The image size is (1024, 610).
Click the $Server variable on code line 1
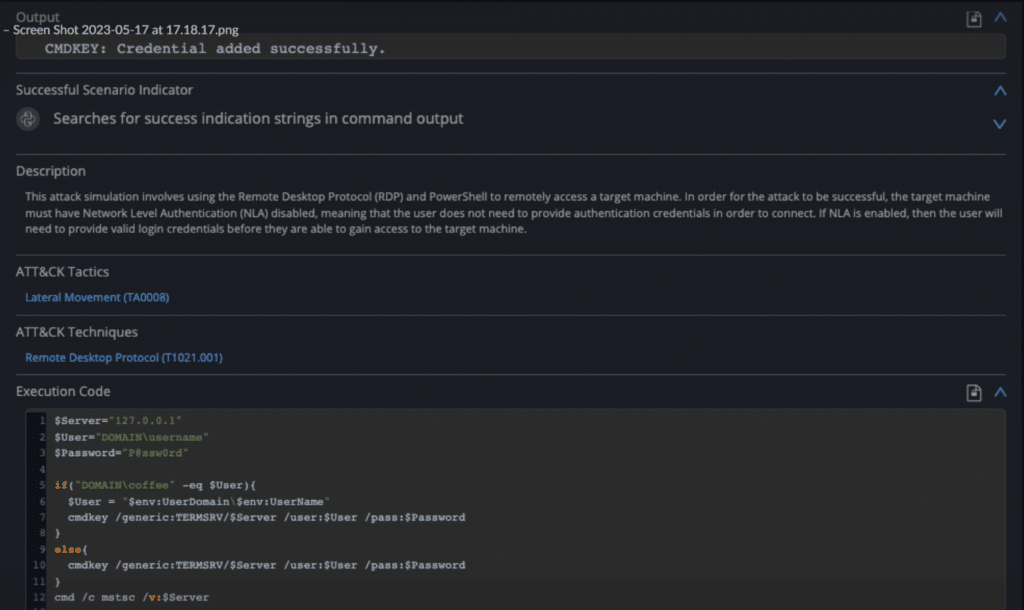[x=76, y=420]
